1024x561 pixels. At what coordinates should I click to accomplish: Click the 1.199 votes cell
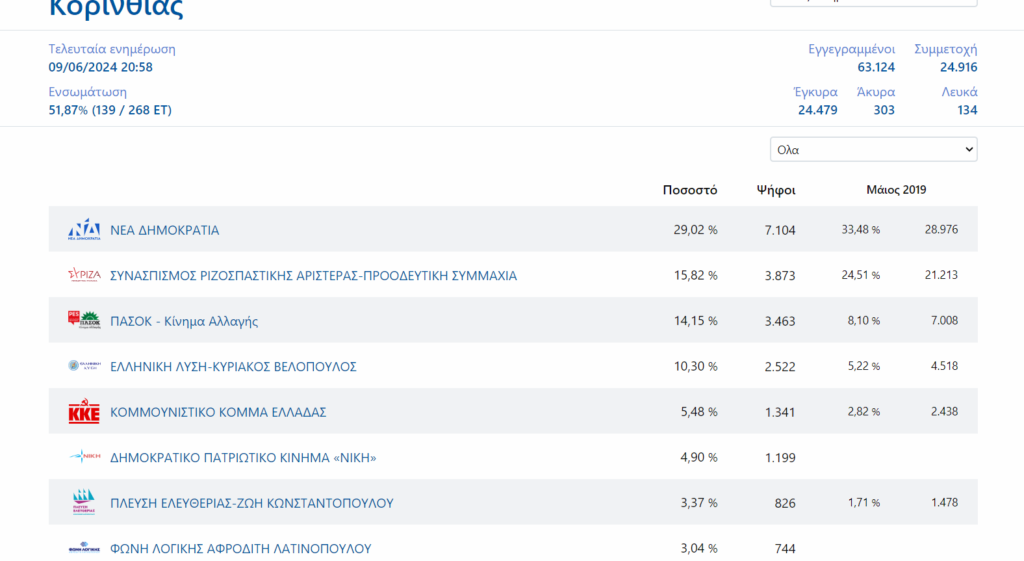780,457
